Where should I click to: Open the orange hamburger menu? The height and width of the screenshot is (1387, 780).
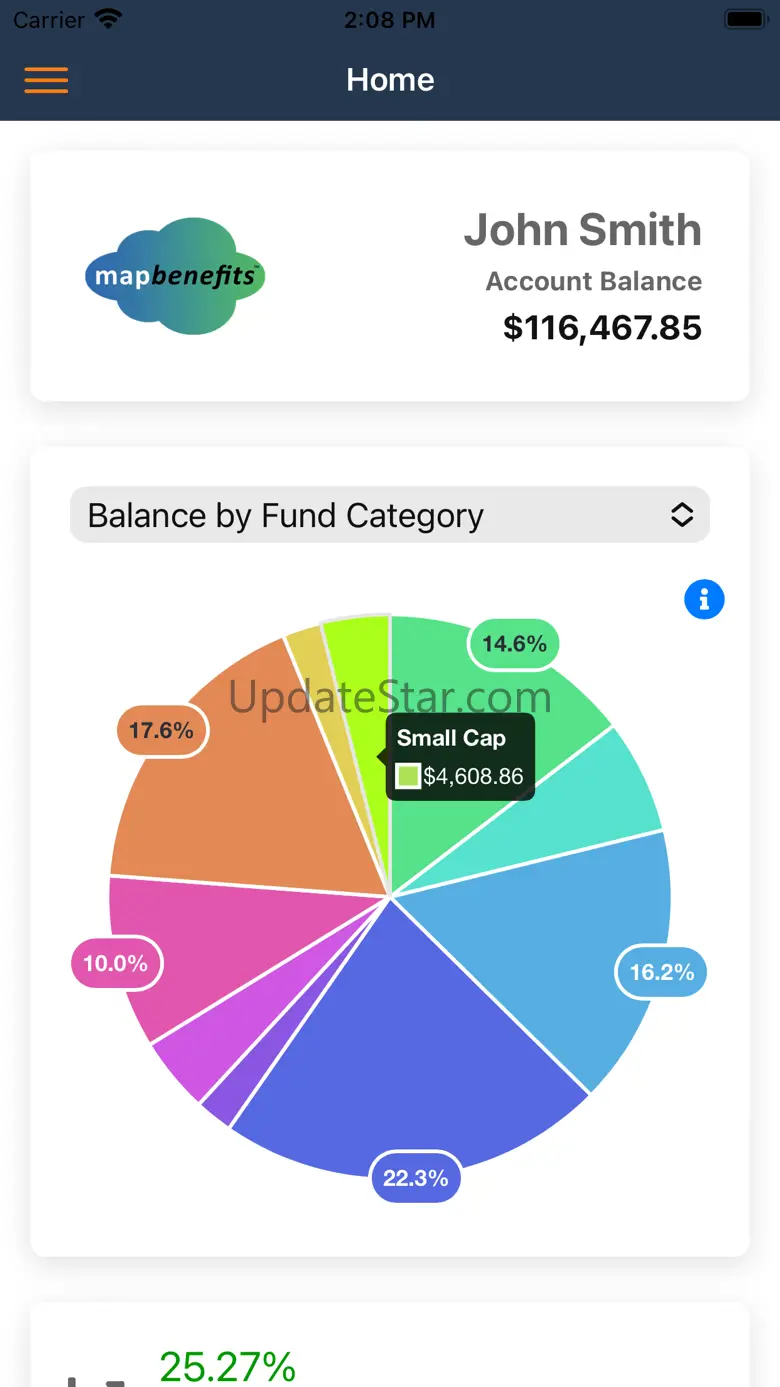click(x=46, y=80)
